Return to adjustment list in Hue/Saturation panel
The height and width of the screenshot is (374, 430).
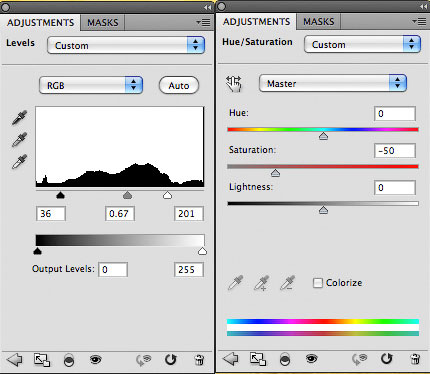230,359
